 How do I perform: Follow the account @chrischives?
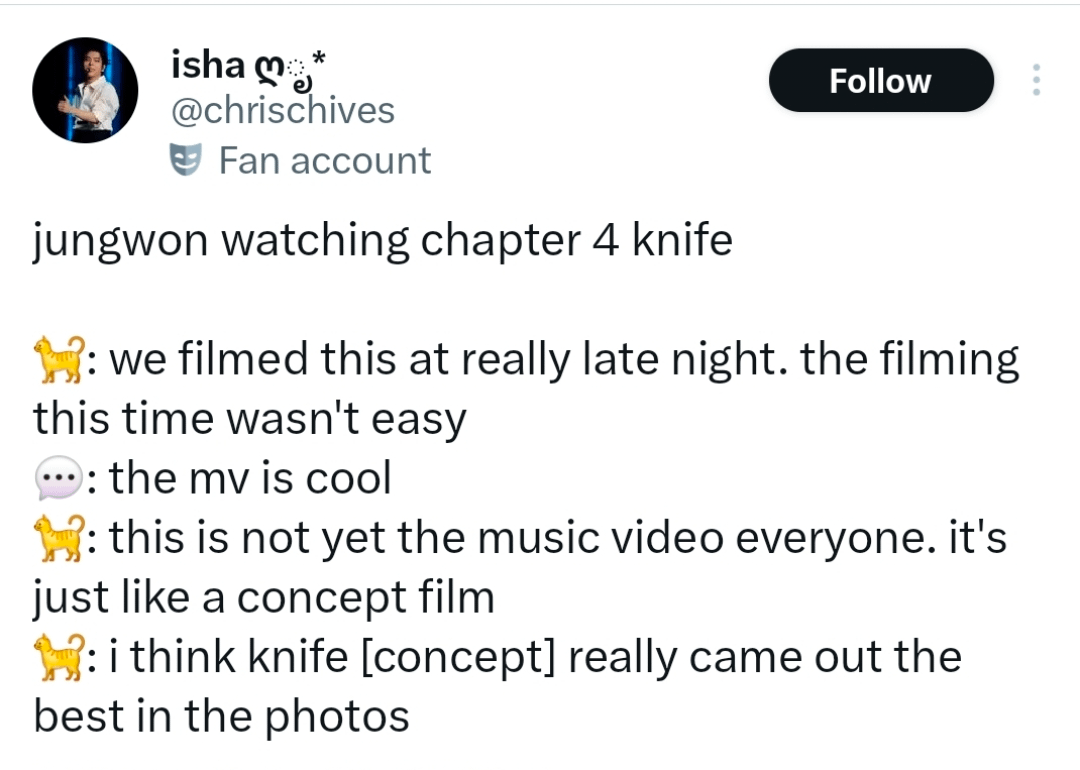880,80
